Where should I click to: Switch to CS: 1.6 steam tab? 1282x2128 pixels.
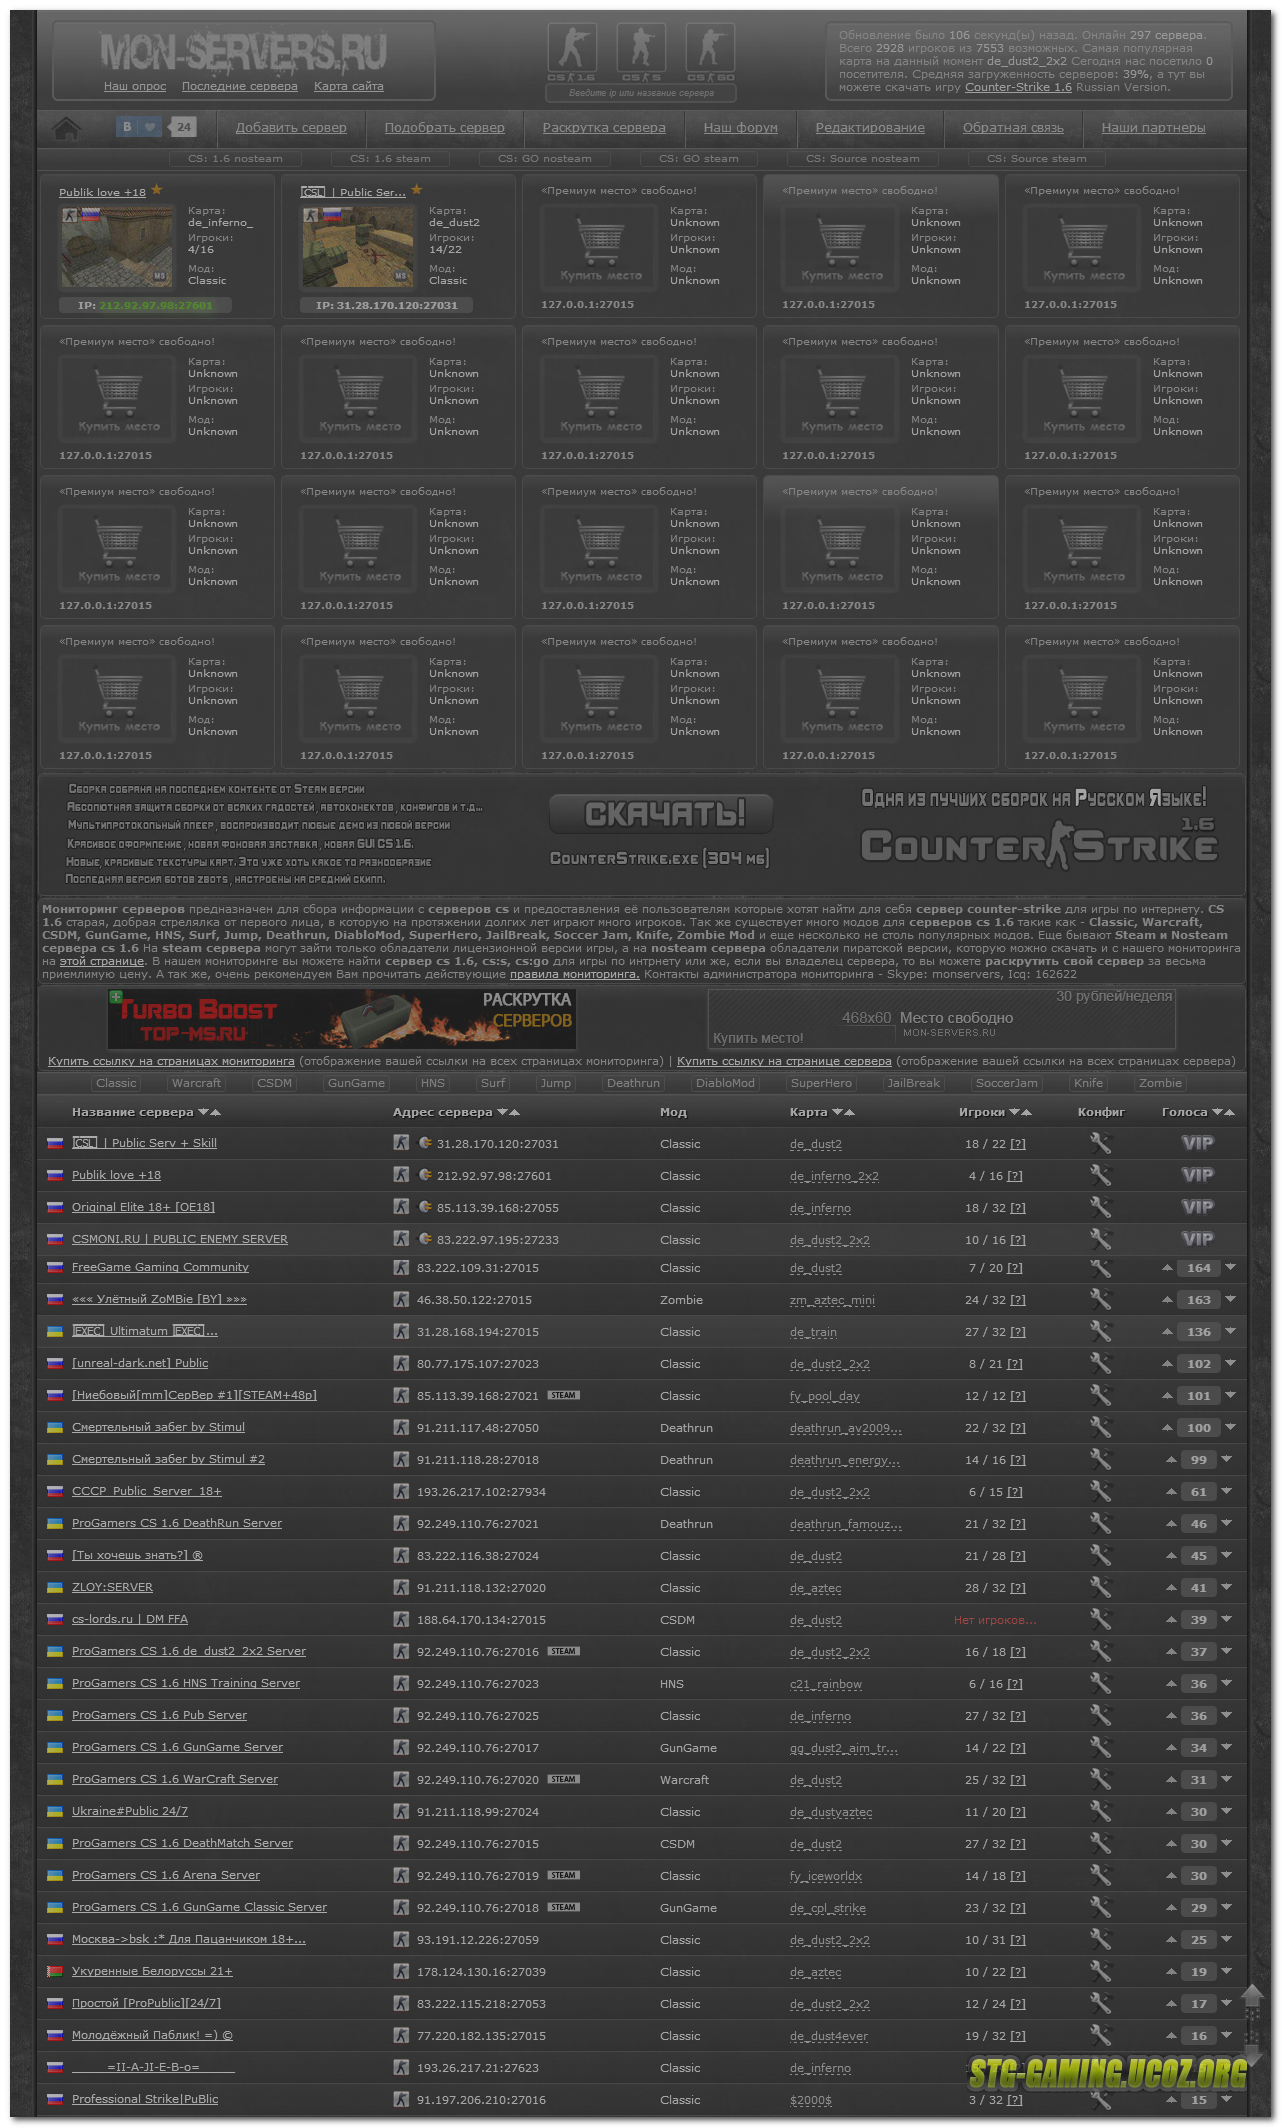point(390,158)
